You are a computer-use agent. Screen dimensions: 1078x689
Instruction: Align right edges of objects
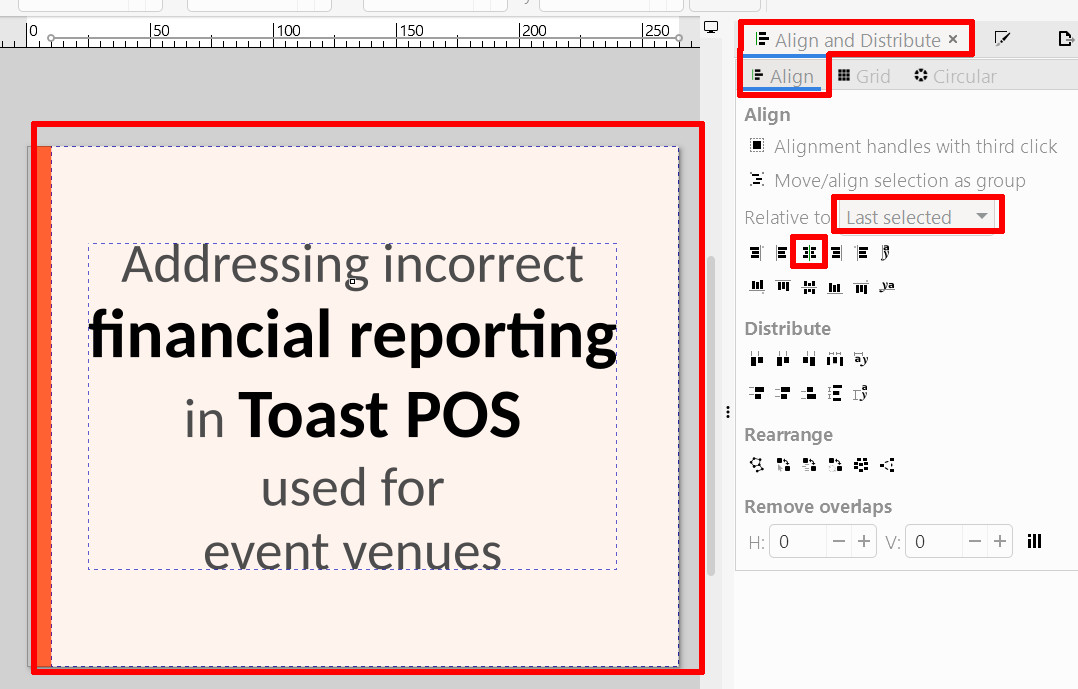[835, 253]
